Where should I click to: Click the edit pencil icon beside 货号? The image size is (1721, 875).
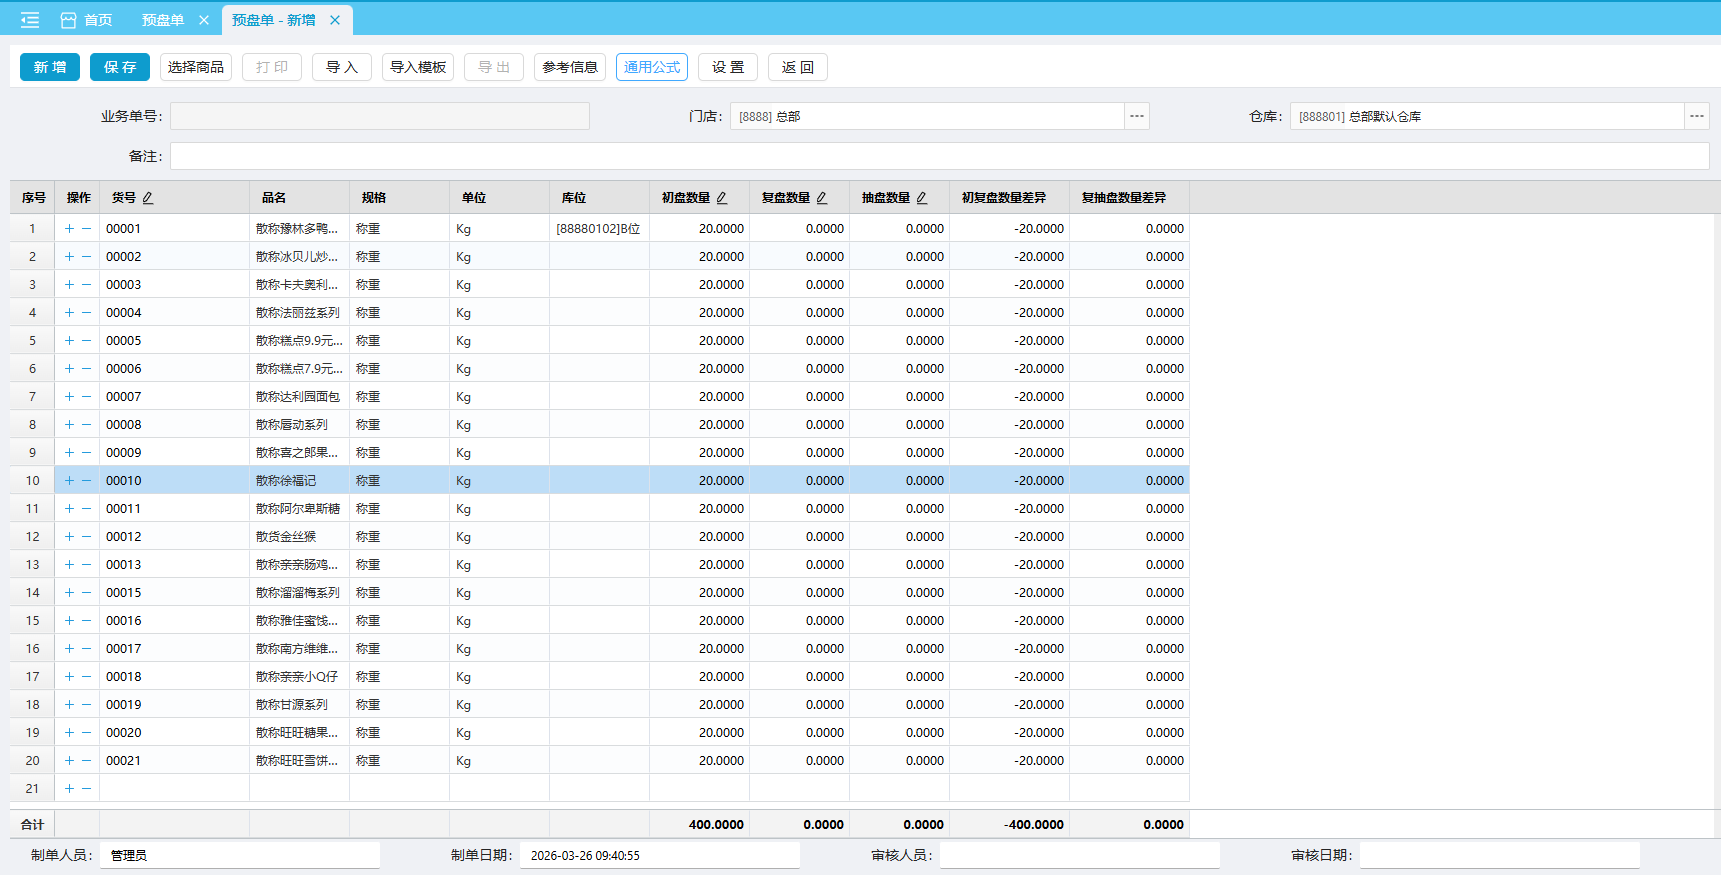tap(148, 198)
